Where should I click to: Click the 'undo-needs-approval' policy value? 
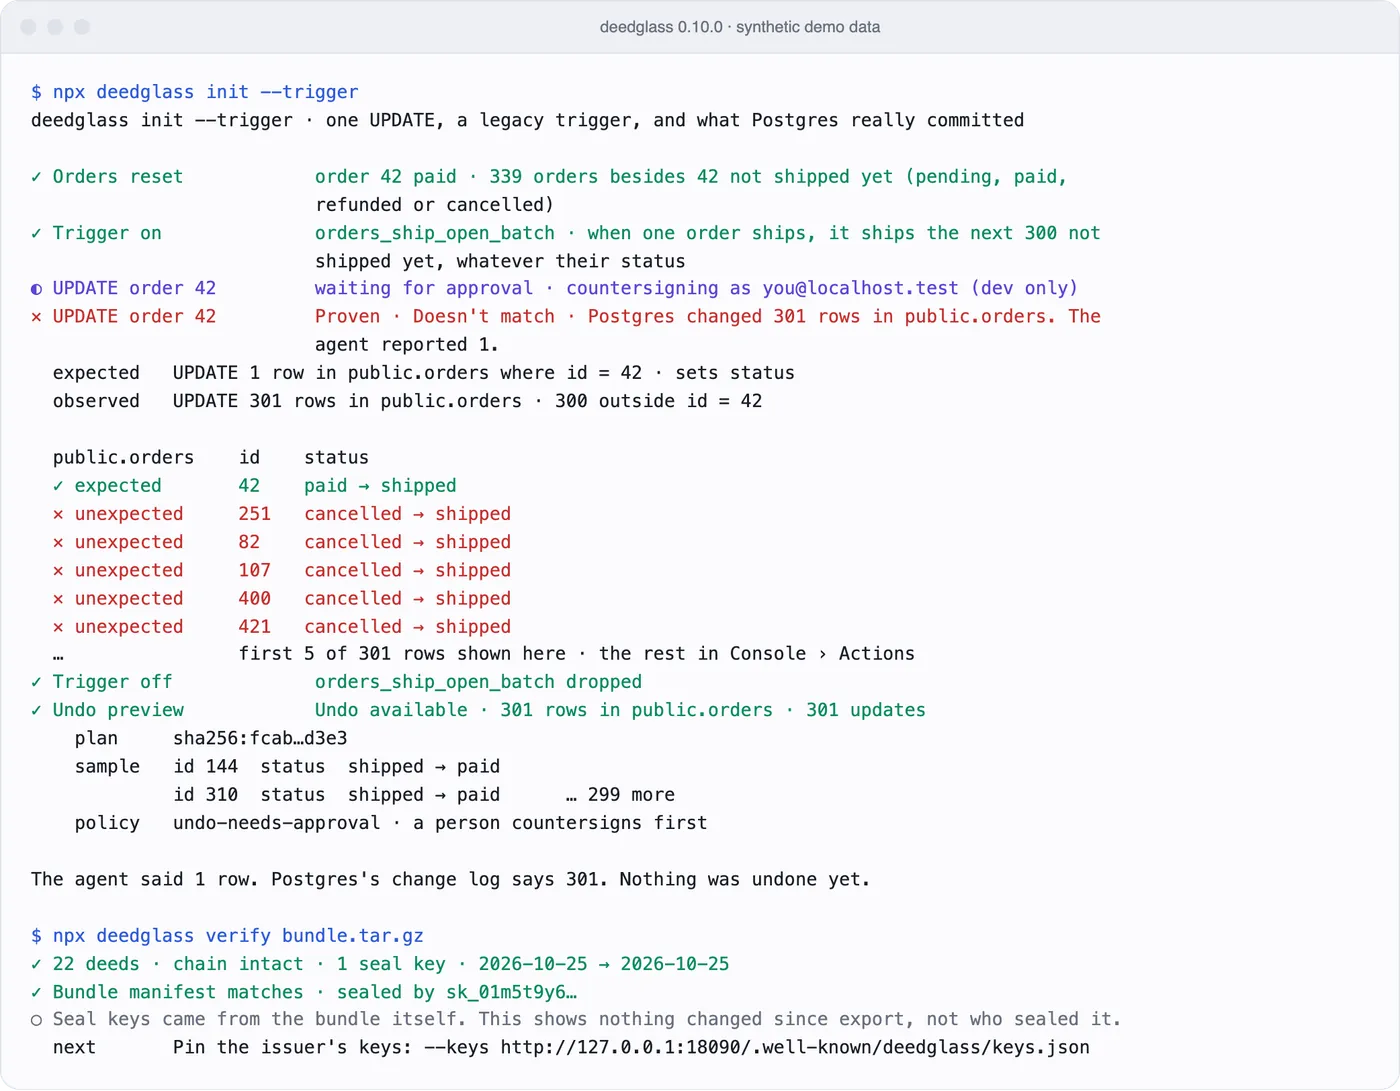tap(277, 823)
